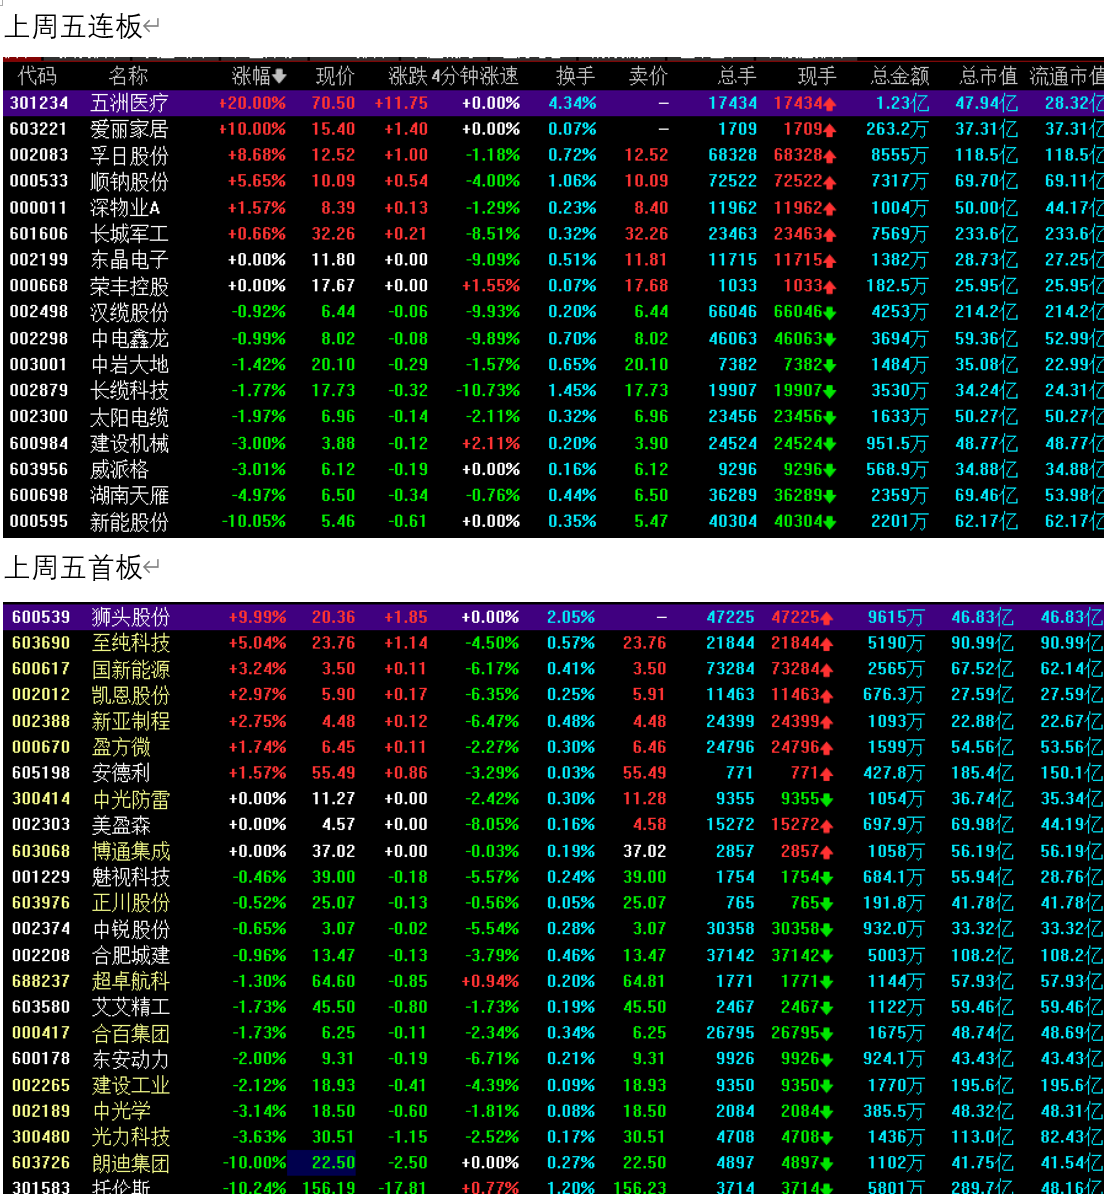This screenshot has width=1104, height=1194.
Task: Click turnover 2.05% of 狮头股份
Action: pyautogui.click(x=571, y=617)
